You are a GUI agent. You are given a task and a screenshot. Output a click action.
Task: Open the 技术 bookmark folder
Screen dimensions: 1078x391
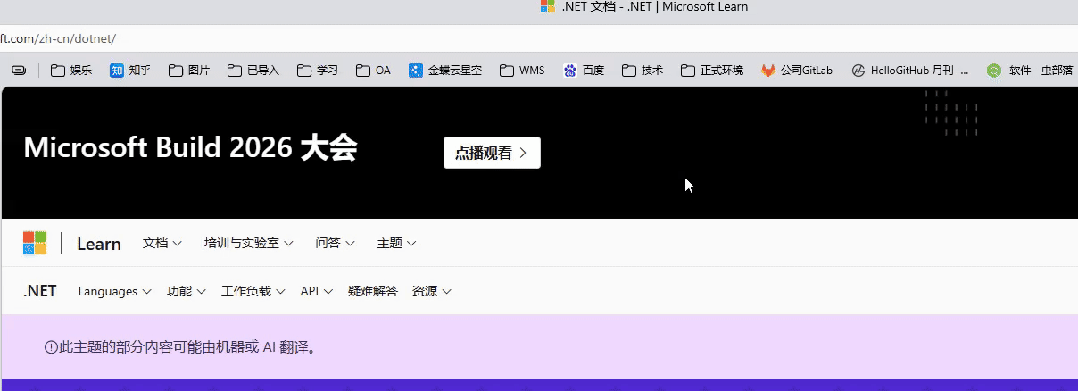642,70
